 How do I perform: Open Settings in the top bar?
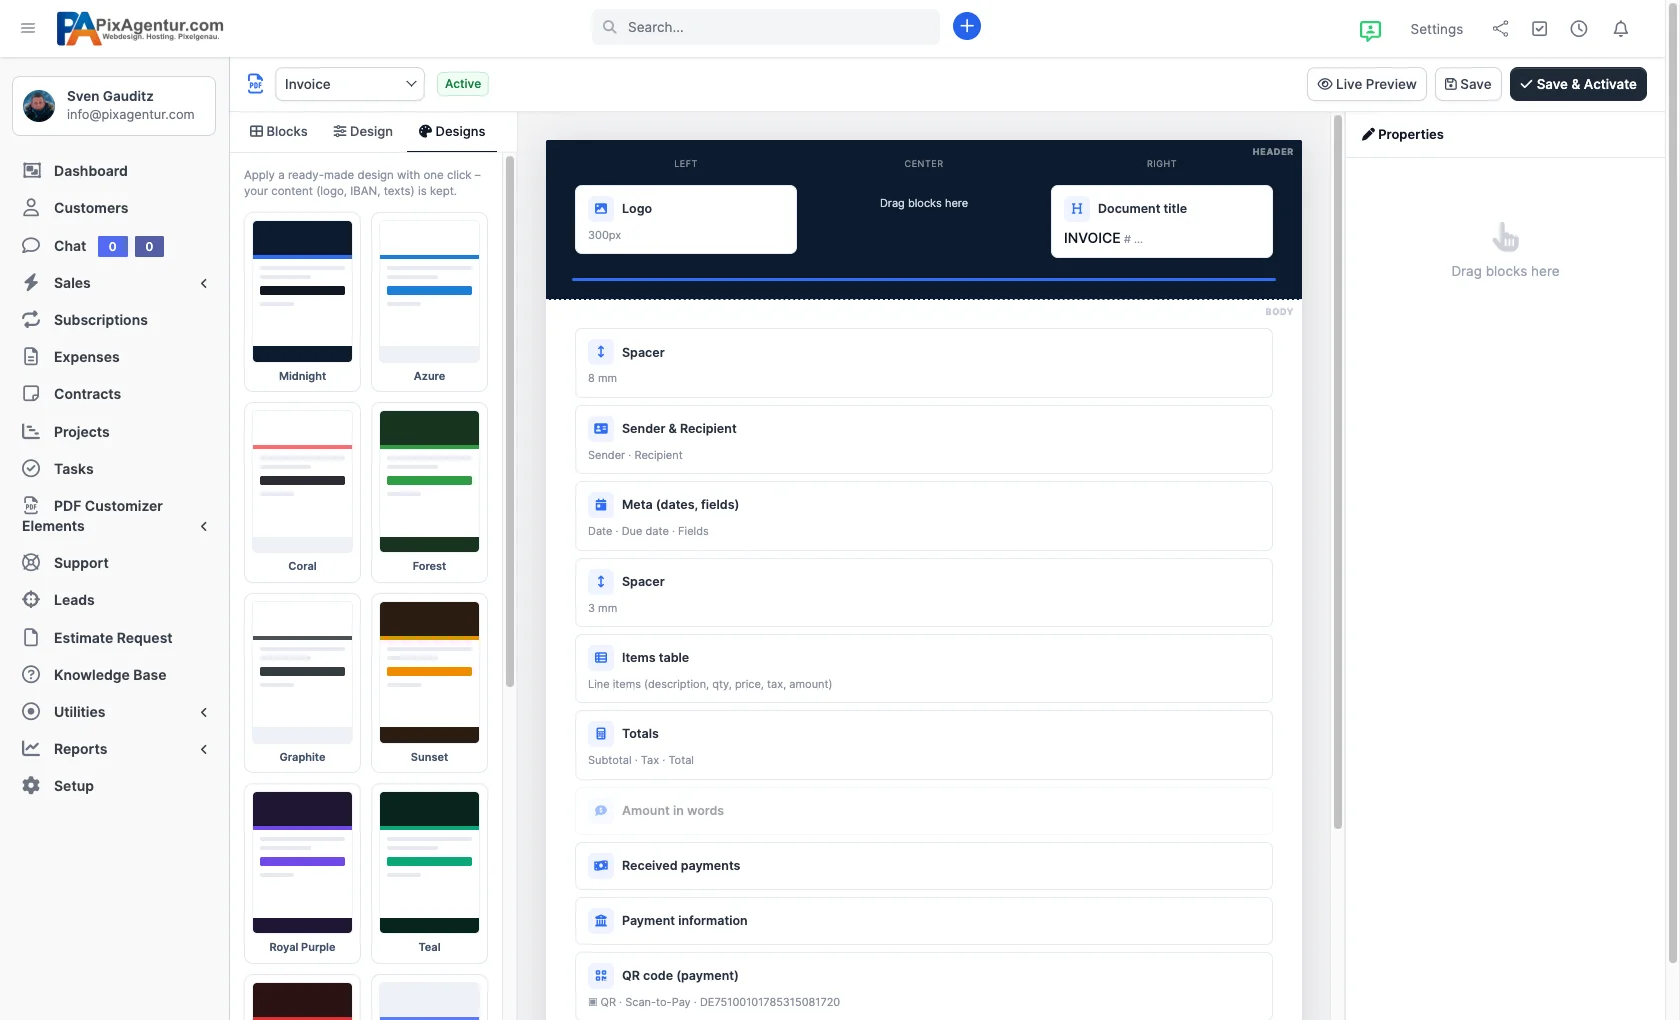tap(1436, 29)
